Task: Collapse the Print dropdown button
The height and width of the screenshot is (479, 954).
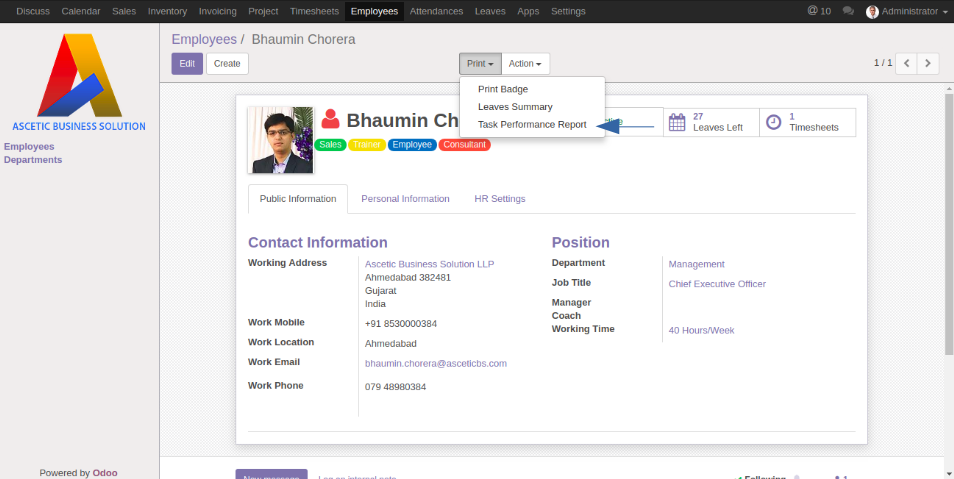Action: tap(480, 63)
